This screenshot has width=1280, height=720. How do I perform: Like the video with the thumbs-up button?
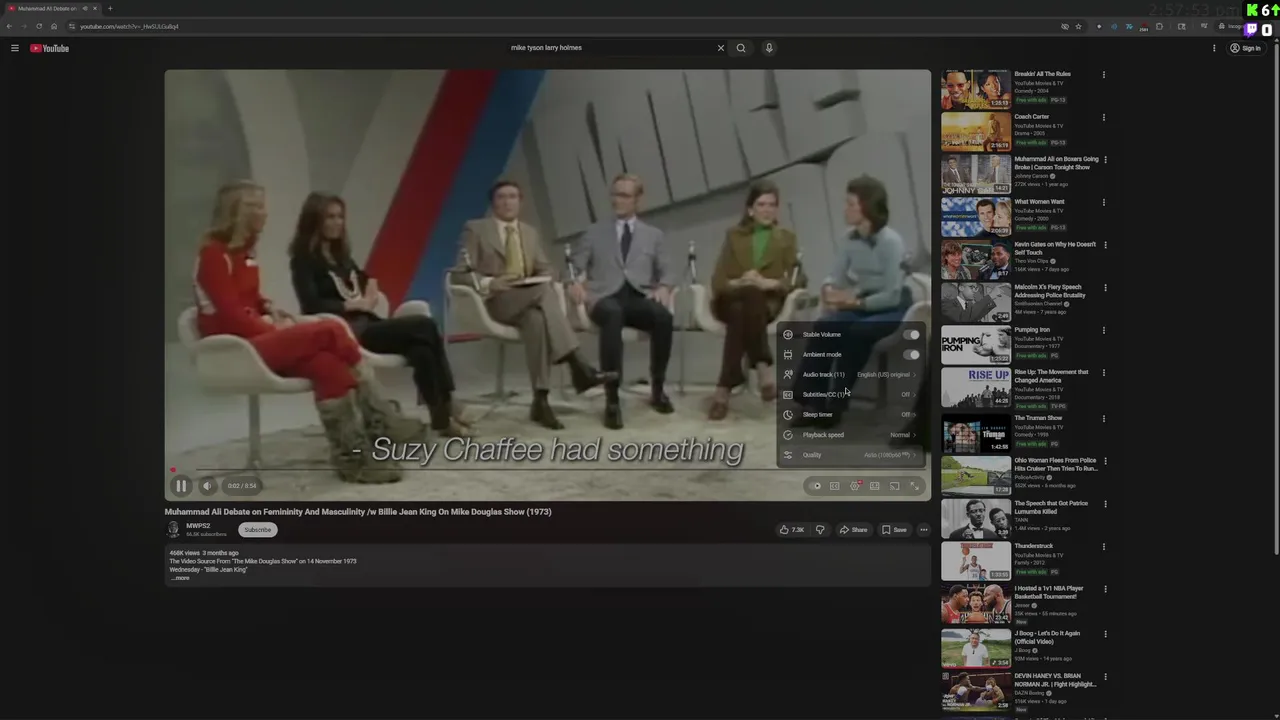click(791, 530)
